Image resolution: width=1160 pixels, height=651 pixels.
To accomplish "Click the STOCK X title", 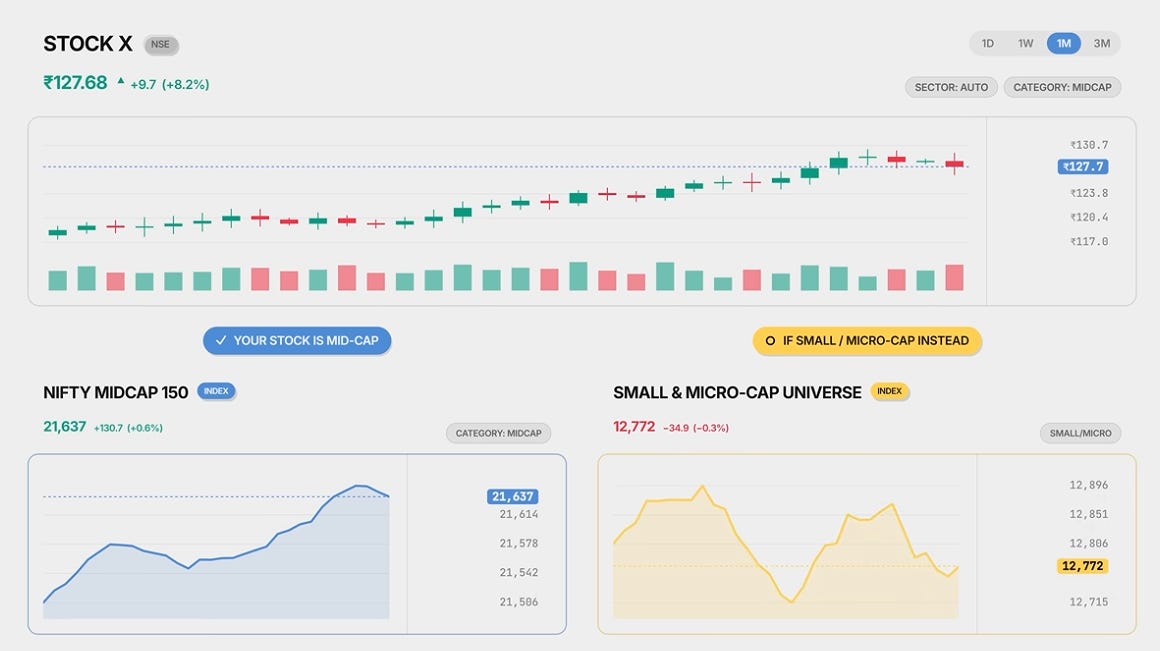I will coord(88,44).
